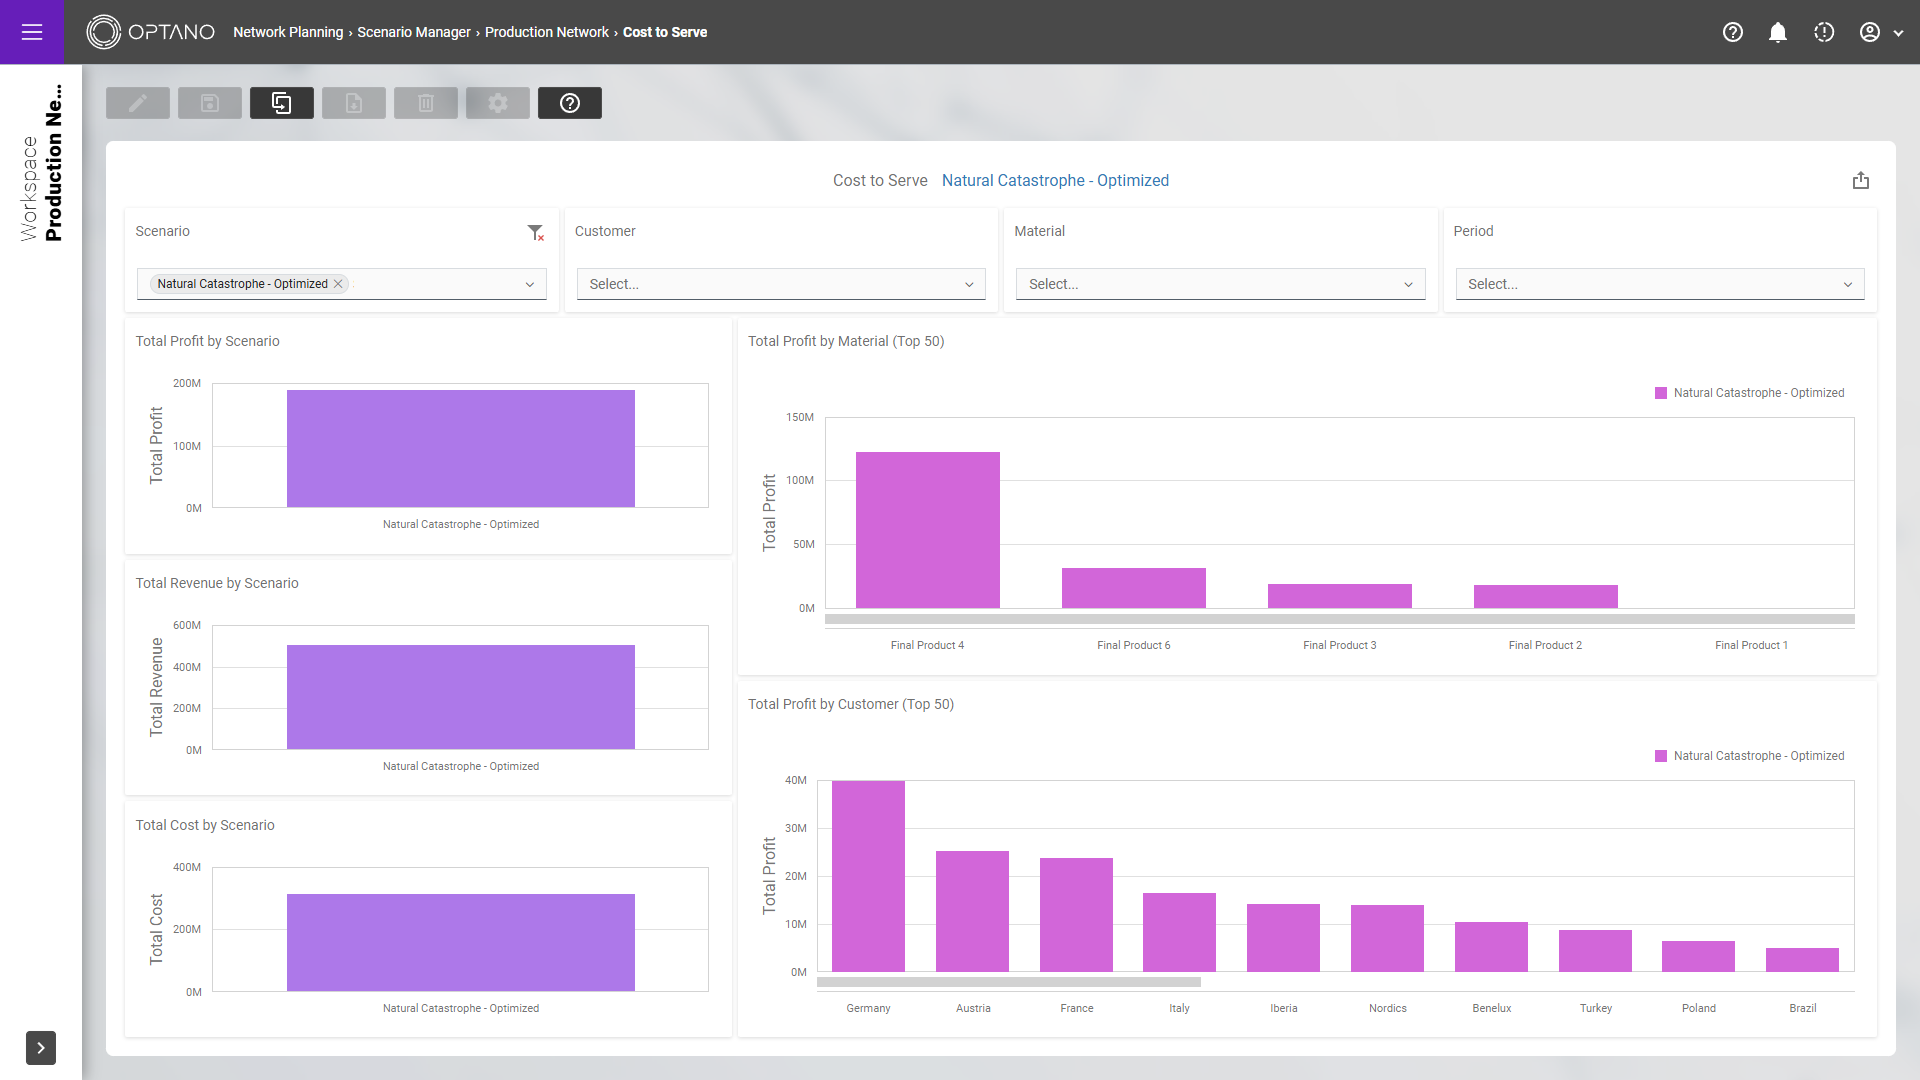
Task: Go to Network Planning breadcrumb
Action: click(288, 32)
